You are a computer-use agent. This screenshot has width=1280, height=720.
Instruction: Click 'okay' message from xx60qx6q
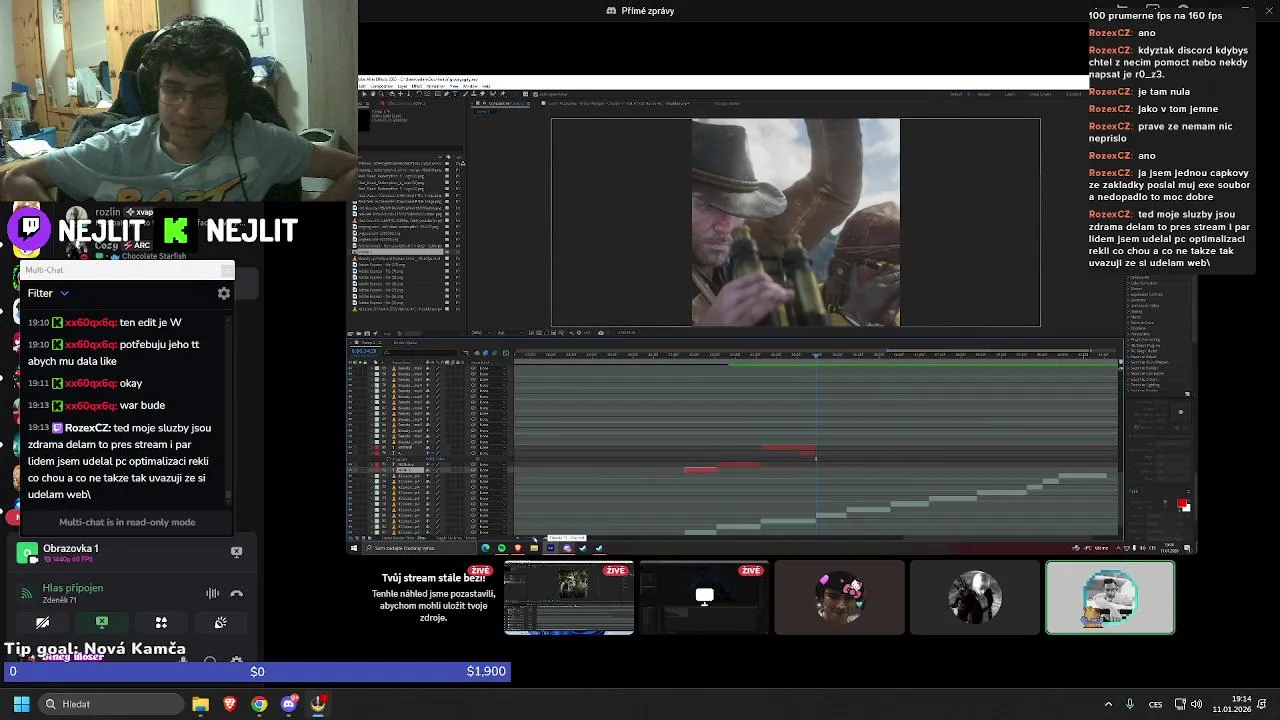pos(130,383)
